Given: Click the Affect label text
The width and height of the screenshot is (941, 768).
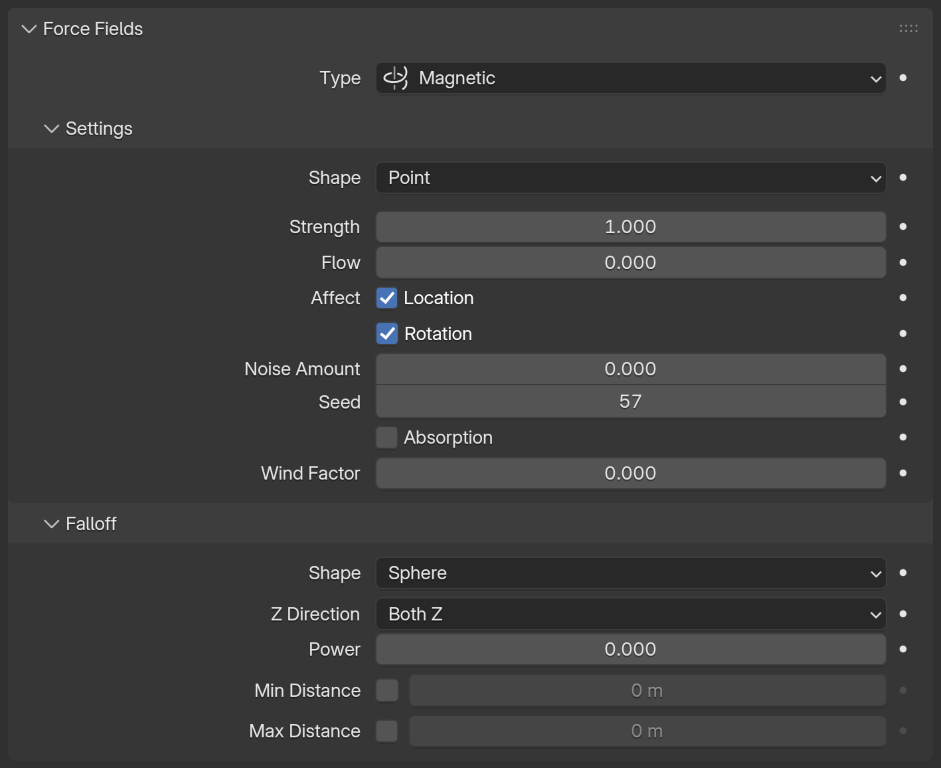Looking at the screenshot, I should pos(335,298).
